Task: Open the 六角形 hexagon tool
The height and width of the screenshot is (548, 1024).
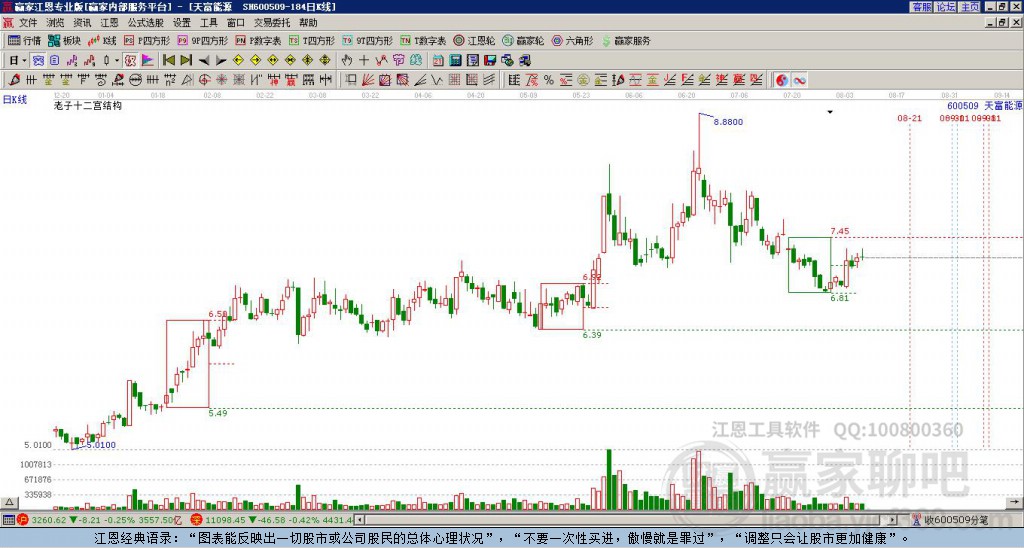Action: 573,40
